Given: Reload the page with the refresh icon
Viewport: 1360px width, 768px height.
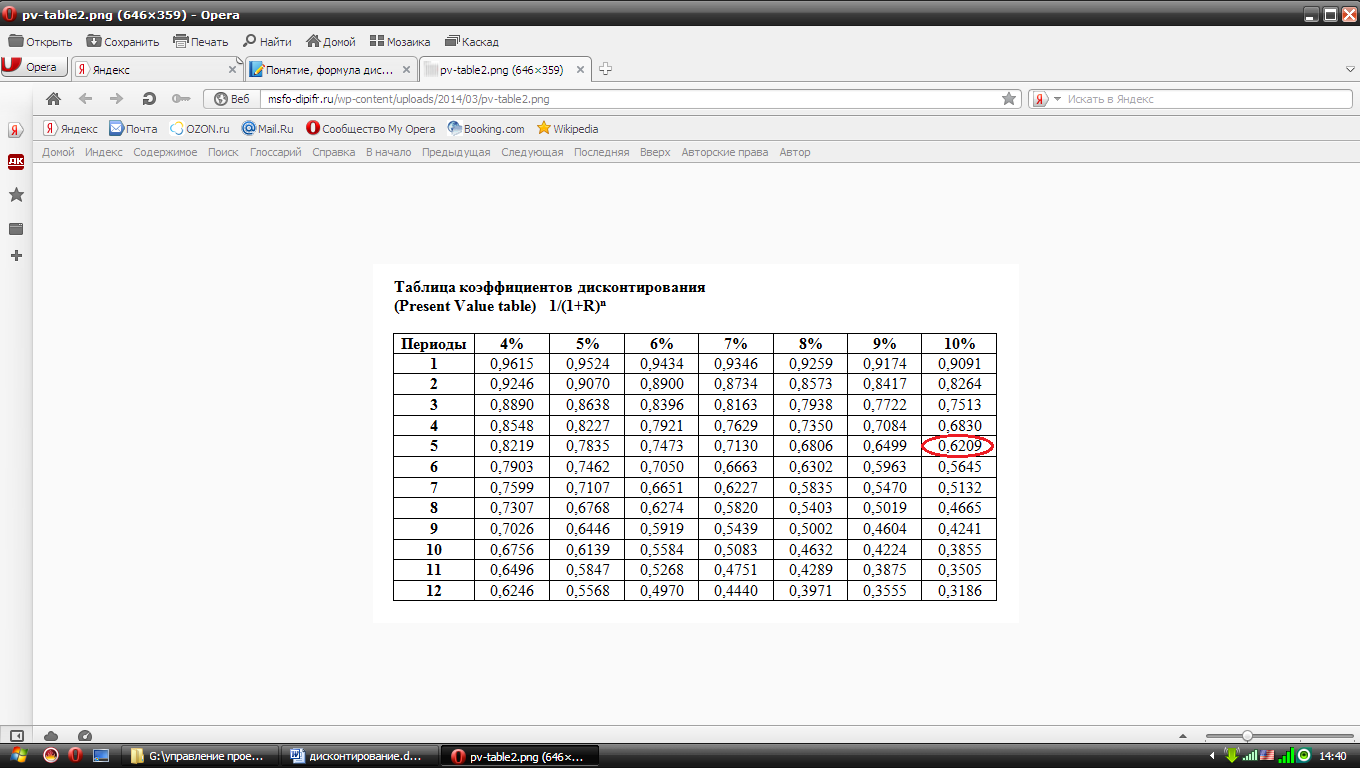Looking at the screenshot, I should coord(149,99).
